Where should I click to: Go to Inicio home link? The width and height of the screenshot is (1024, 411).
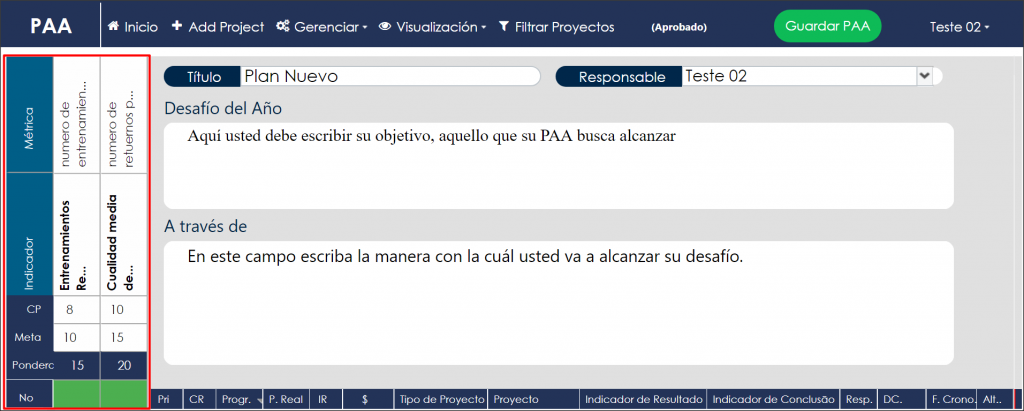pos(133,27)
